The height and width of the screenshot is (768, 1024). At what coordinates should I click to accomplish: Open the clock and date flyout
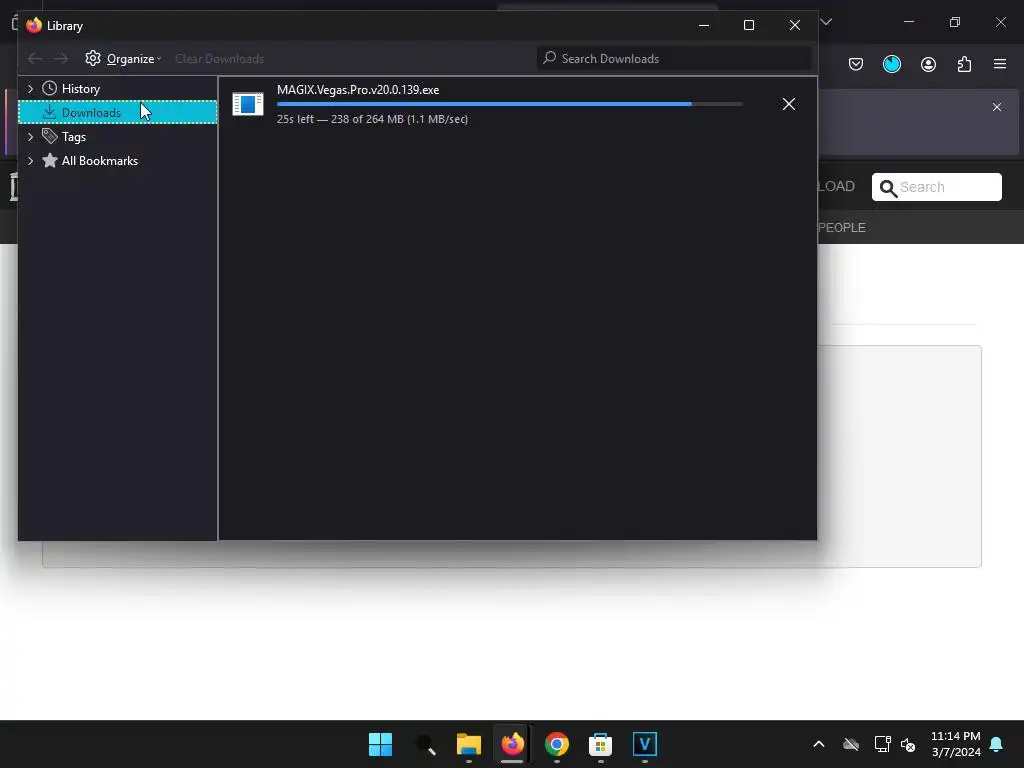[955, 744]
